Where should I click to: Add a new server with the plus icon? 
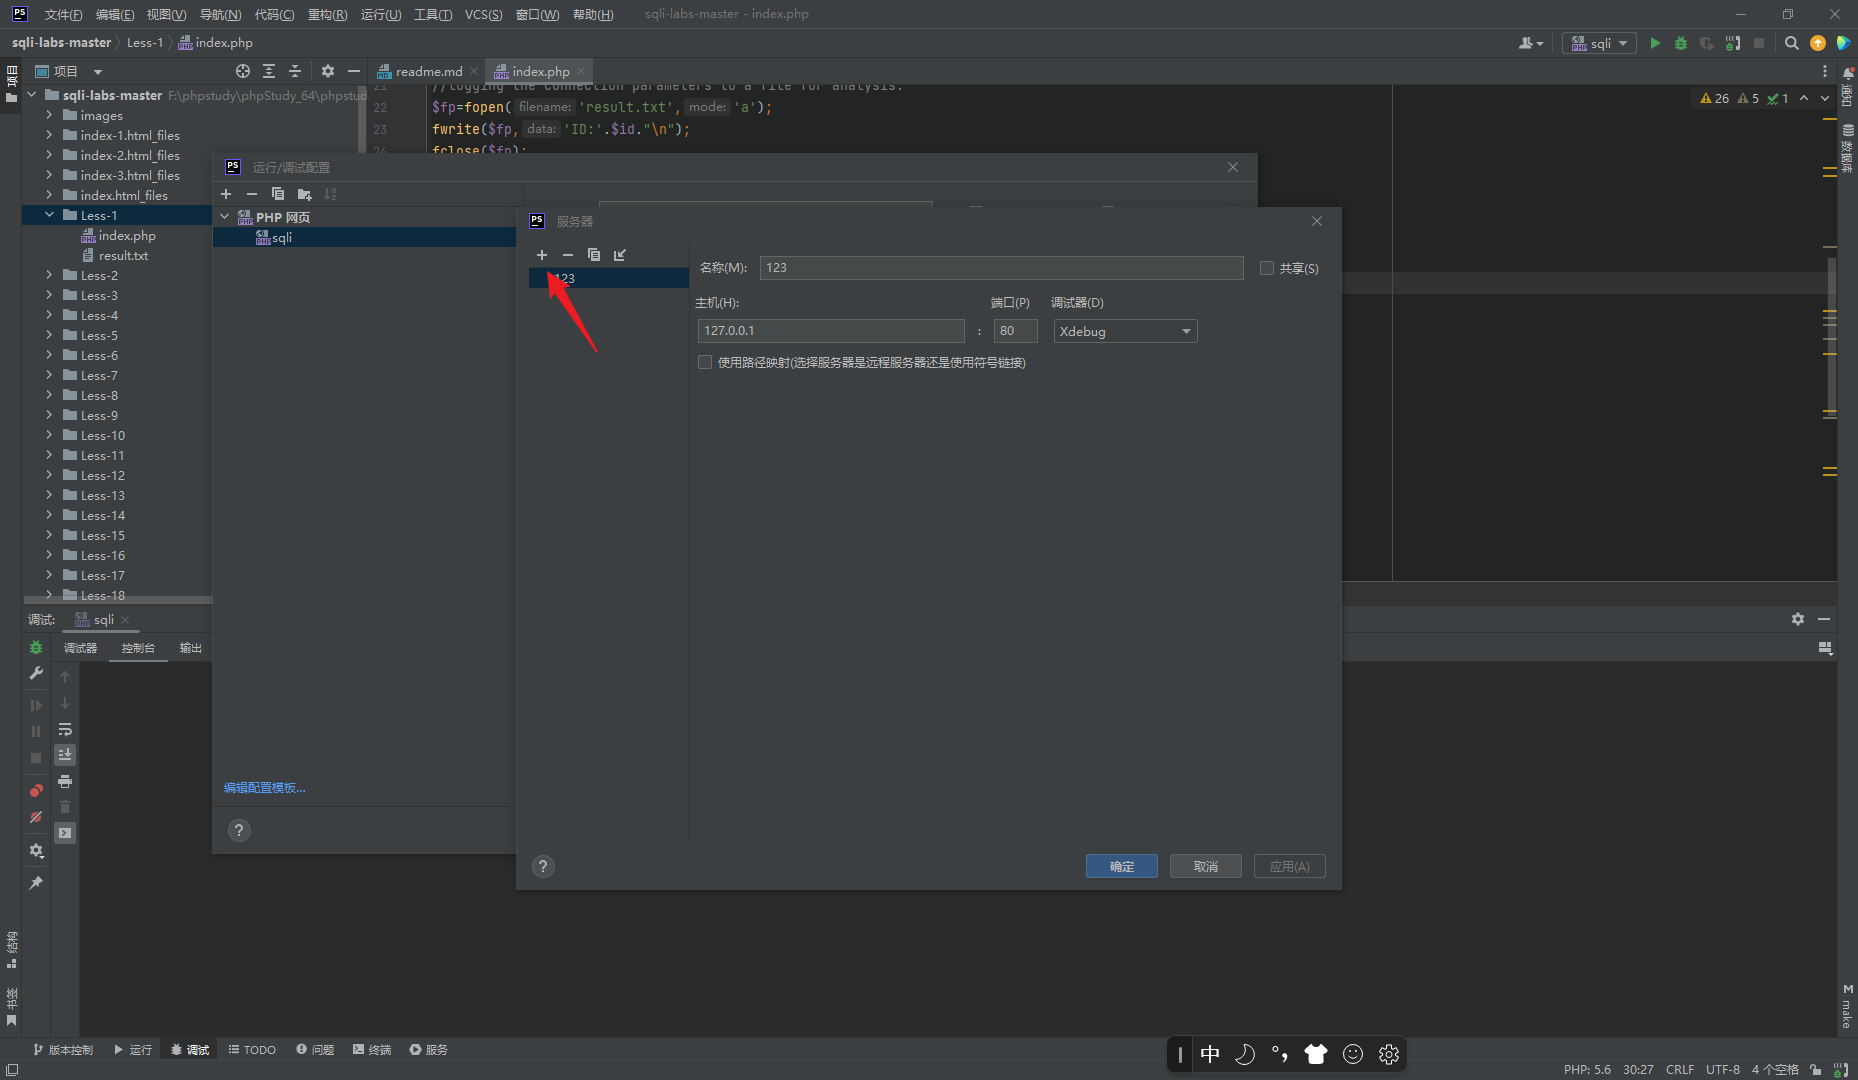542,255
